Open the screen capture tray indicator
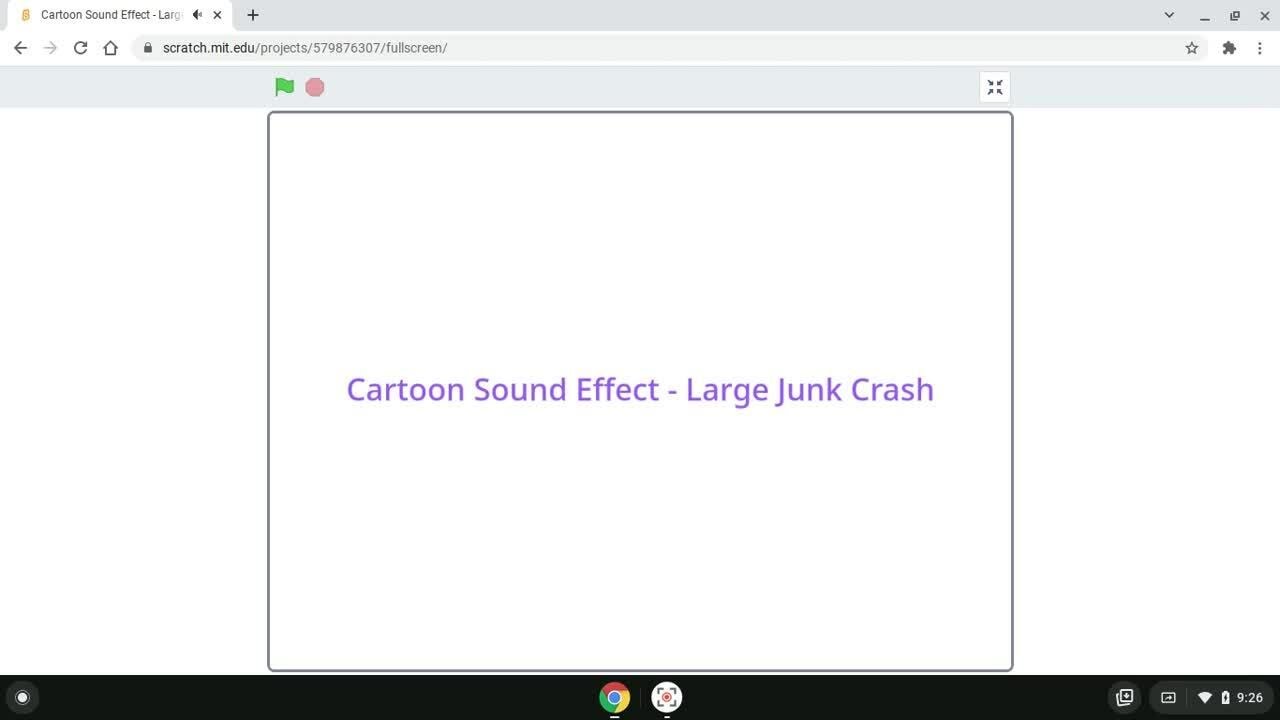Screen dimensions: 1280x720 (1168, 697)
